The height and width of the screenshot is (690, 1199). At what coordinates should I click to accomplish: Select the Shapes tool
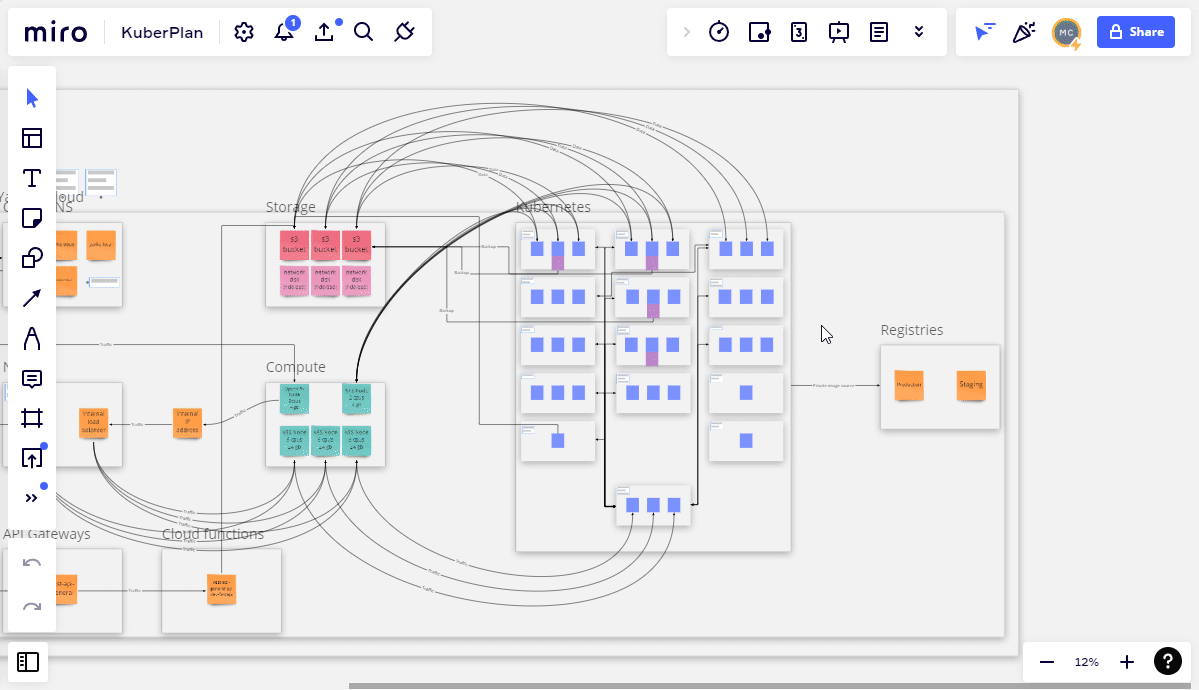pyautogui.click(x=31, y=258)
